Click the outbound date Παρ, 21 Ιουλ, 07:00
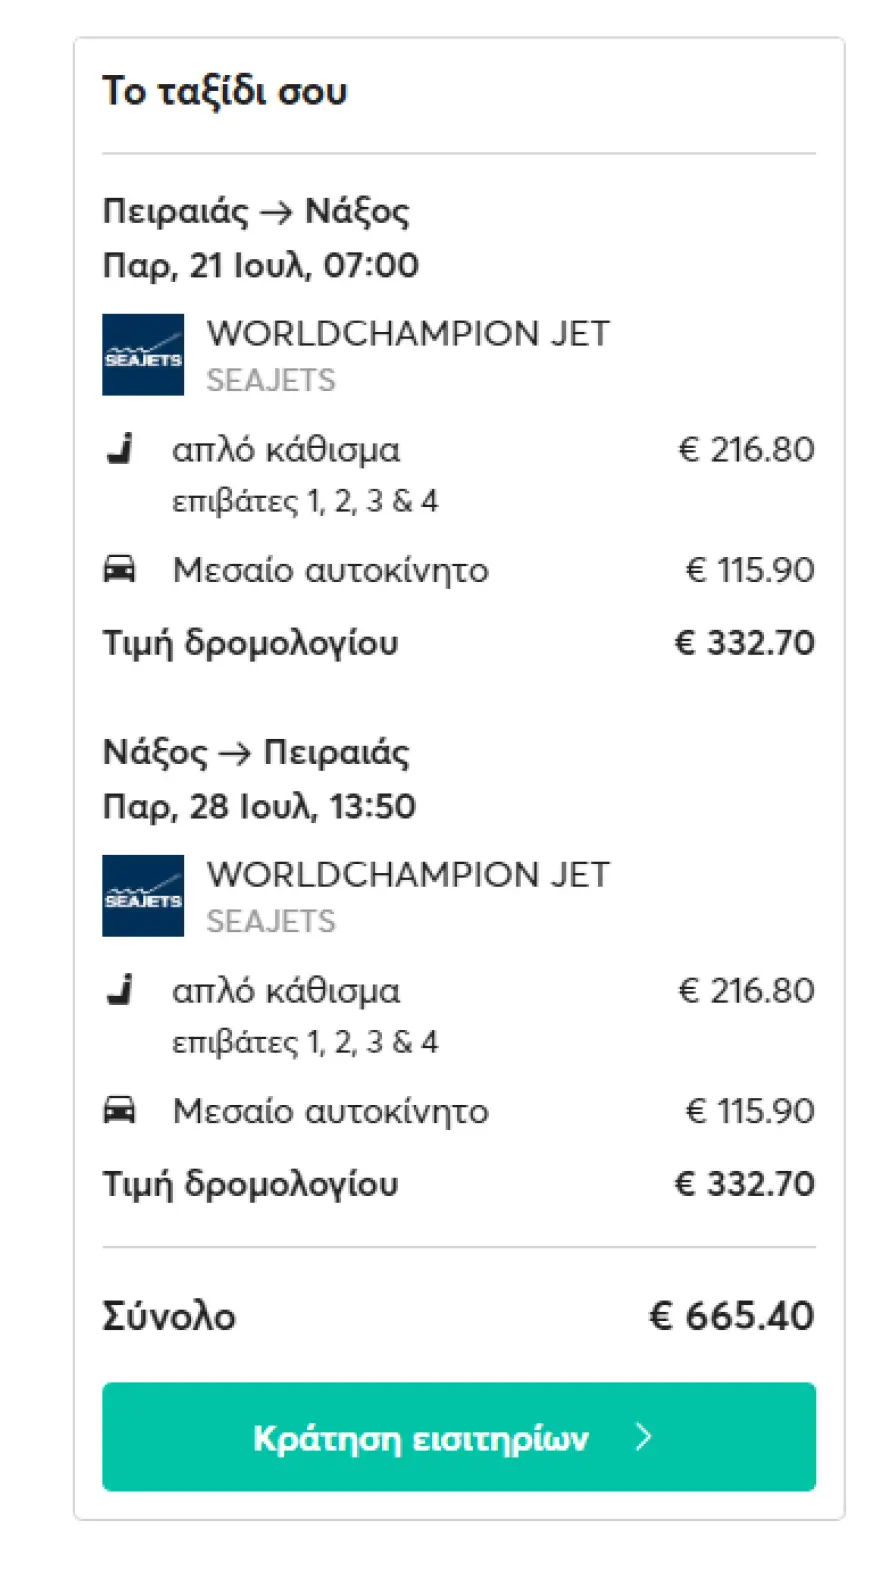Screen dimensions: 880x1587 [x=261, y=266]
